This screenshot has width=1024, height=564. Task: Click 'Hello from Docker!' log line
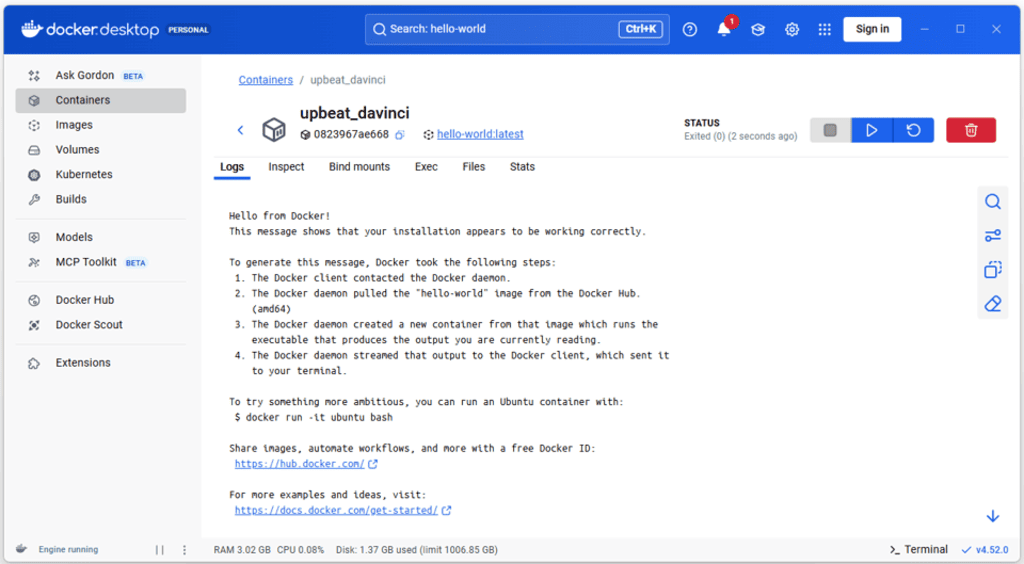[280, 216]
